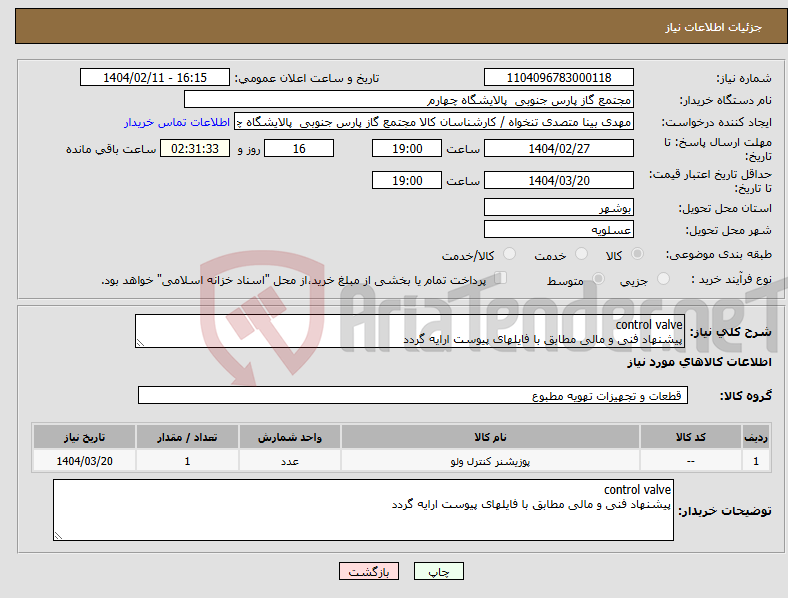Click the ایجاد کننده درخواست label
The width and height of the screenshot is (788, 598).
pos(717,123)
